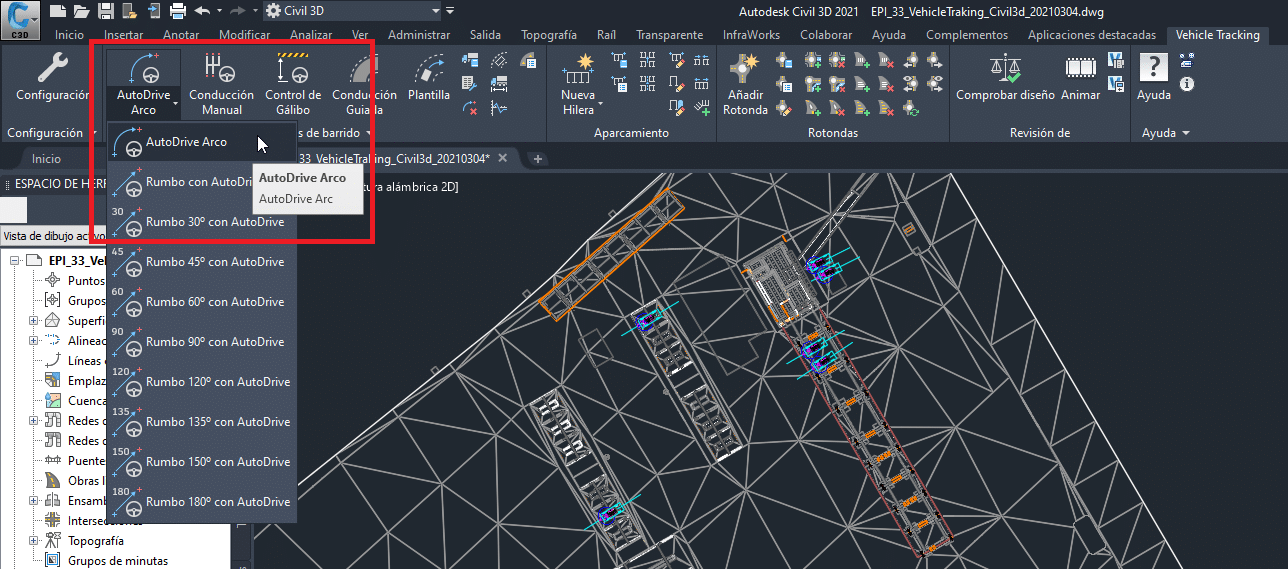This screenshot has width=1288, height=569.
Task: Open the Analizar ribbon tab
Action: coord(311,35)
